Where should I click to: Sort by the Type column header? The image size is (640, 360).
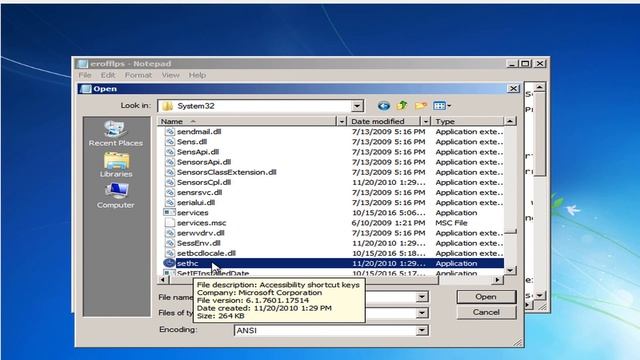[x=468, y=121]
